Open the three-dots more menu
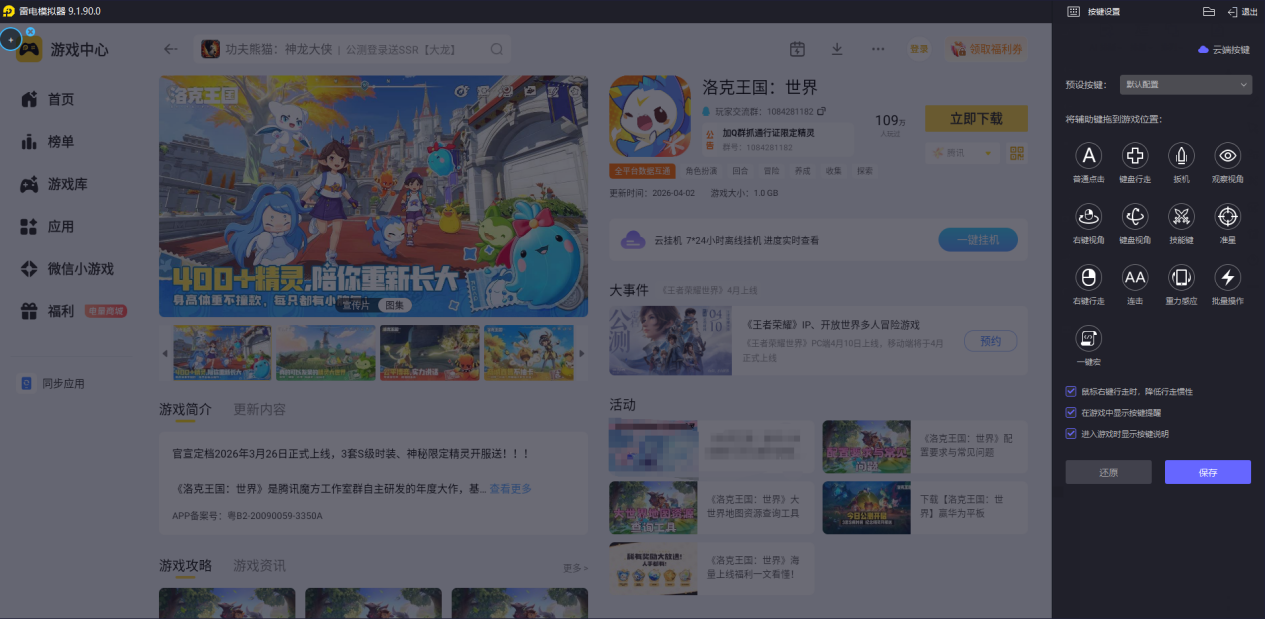The image size is (1265, 619). [x=878, y=49]
